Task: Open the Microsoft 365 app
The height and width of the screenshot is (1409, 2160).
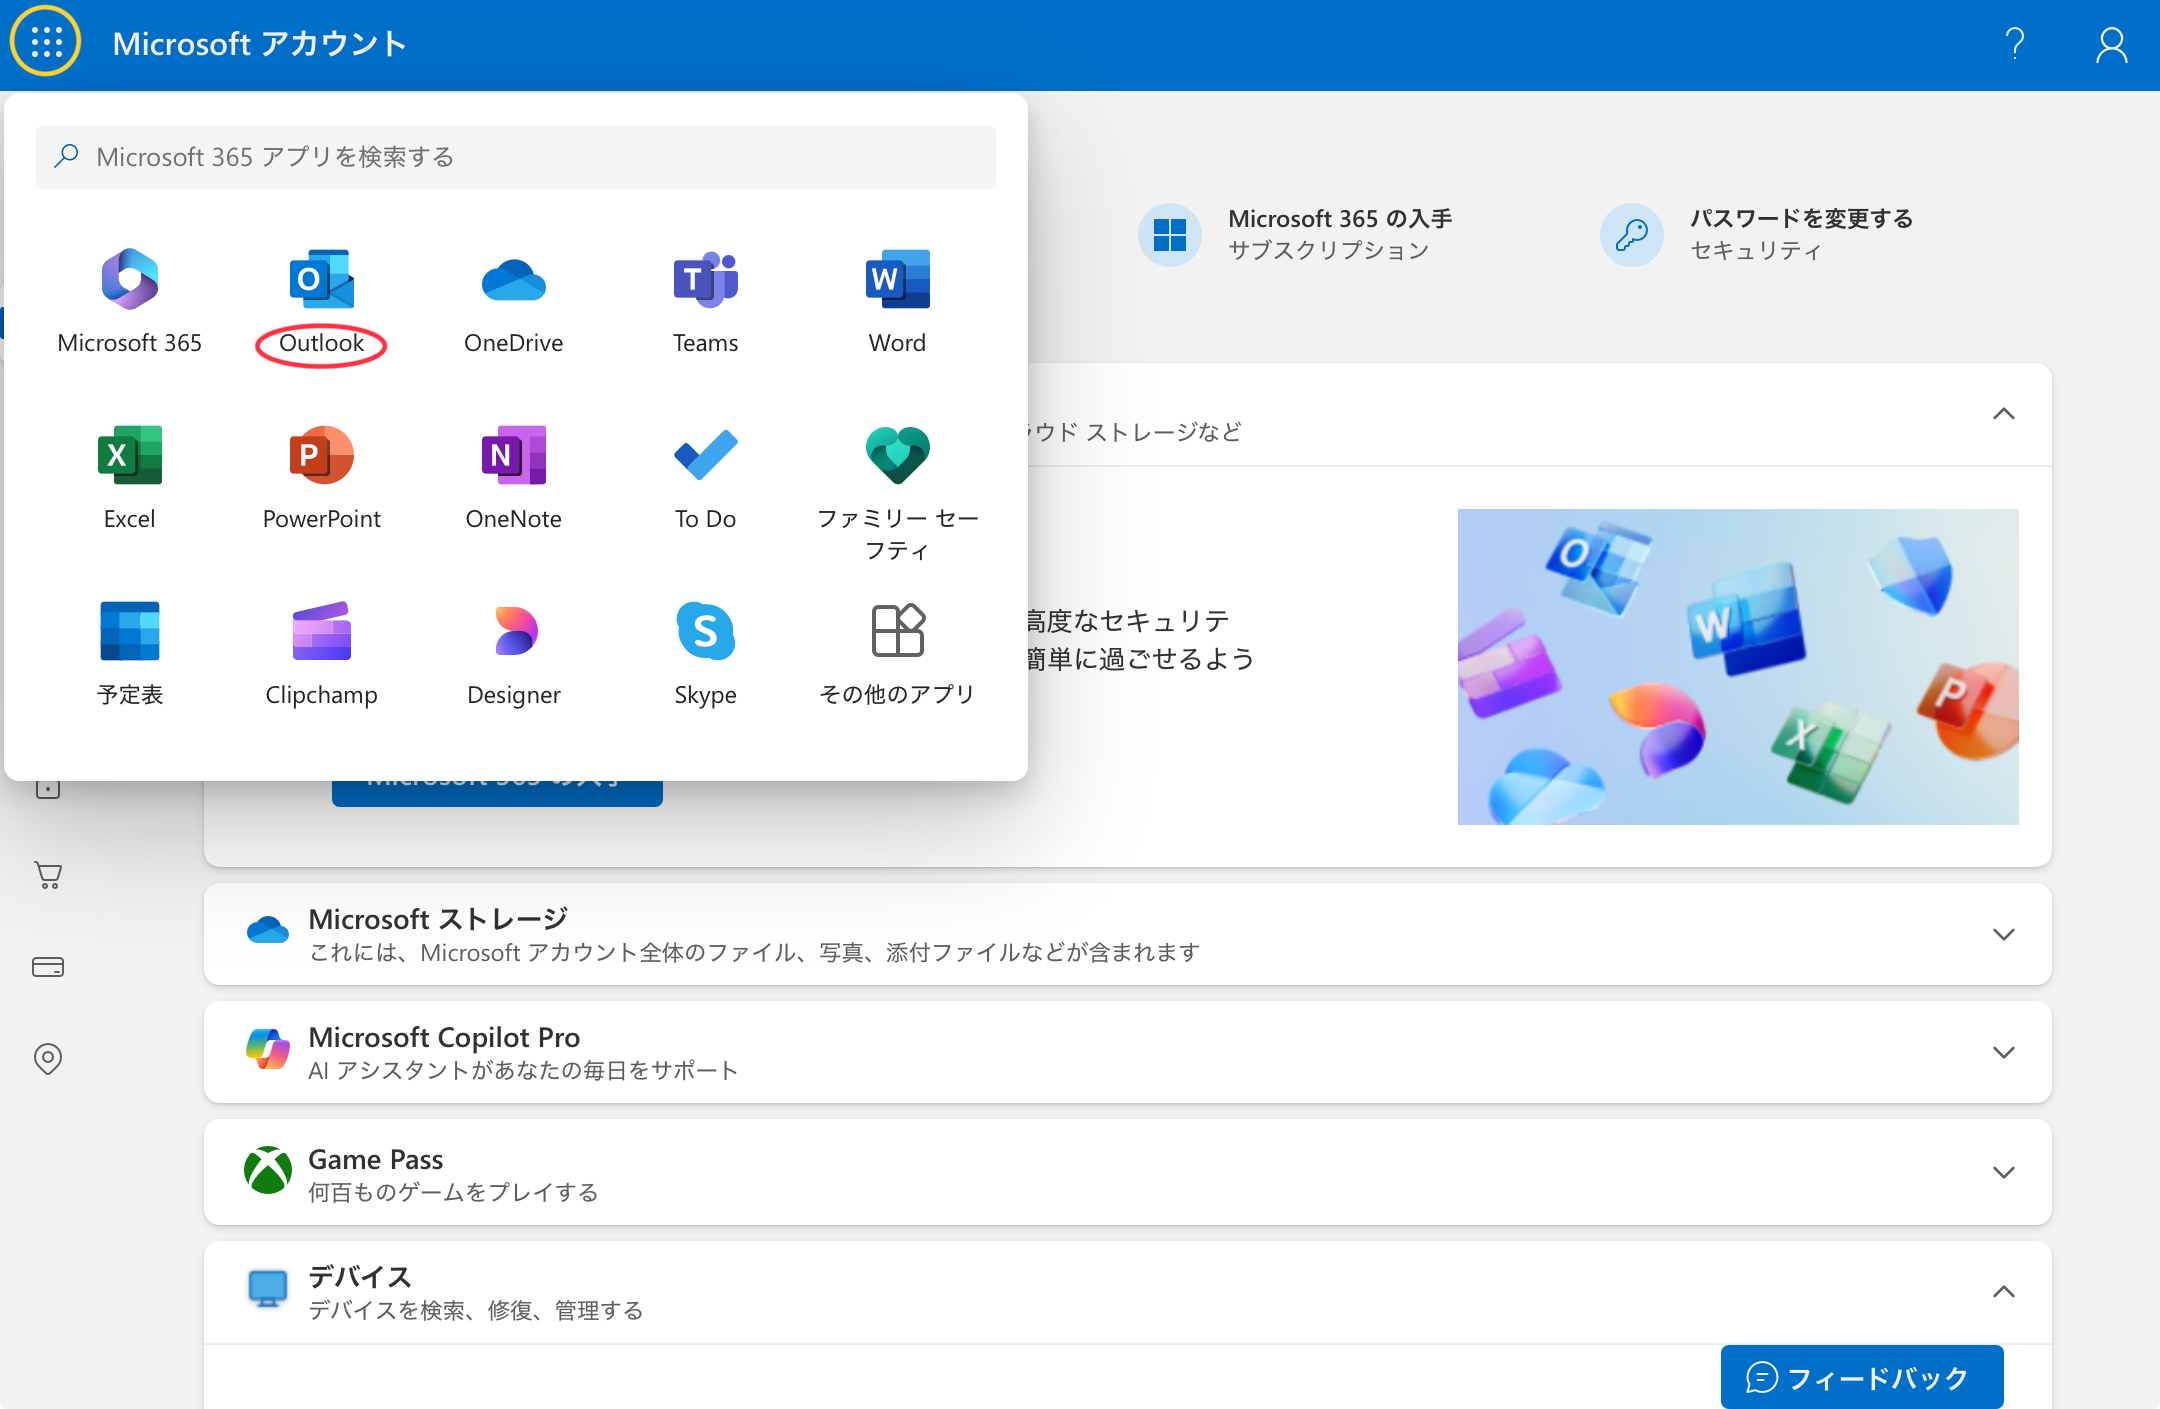Action: click(130, 301)
